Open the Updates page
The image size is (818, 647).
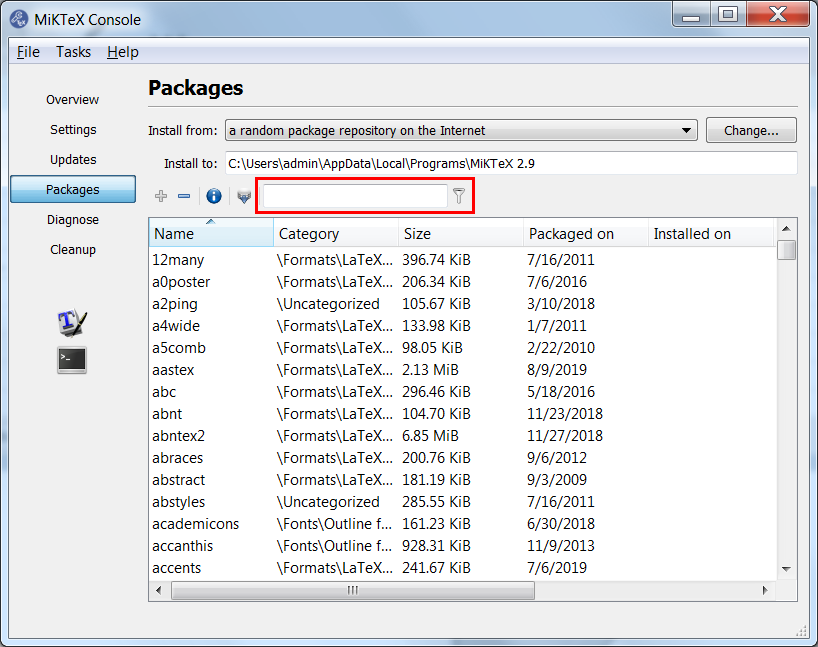click(x=73, y=160)
